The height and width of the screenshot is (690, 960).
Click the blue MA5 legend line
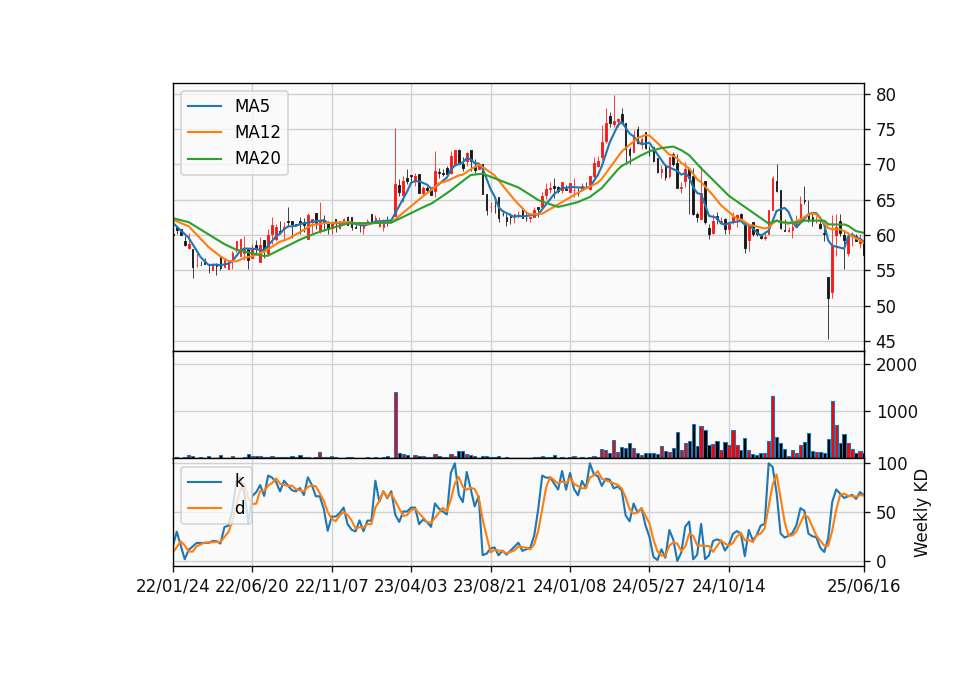click(x=204, y=106)
